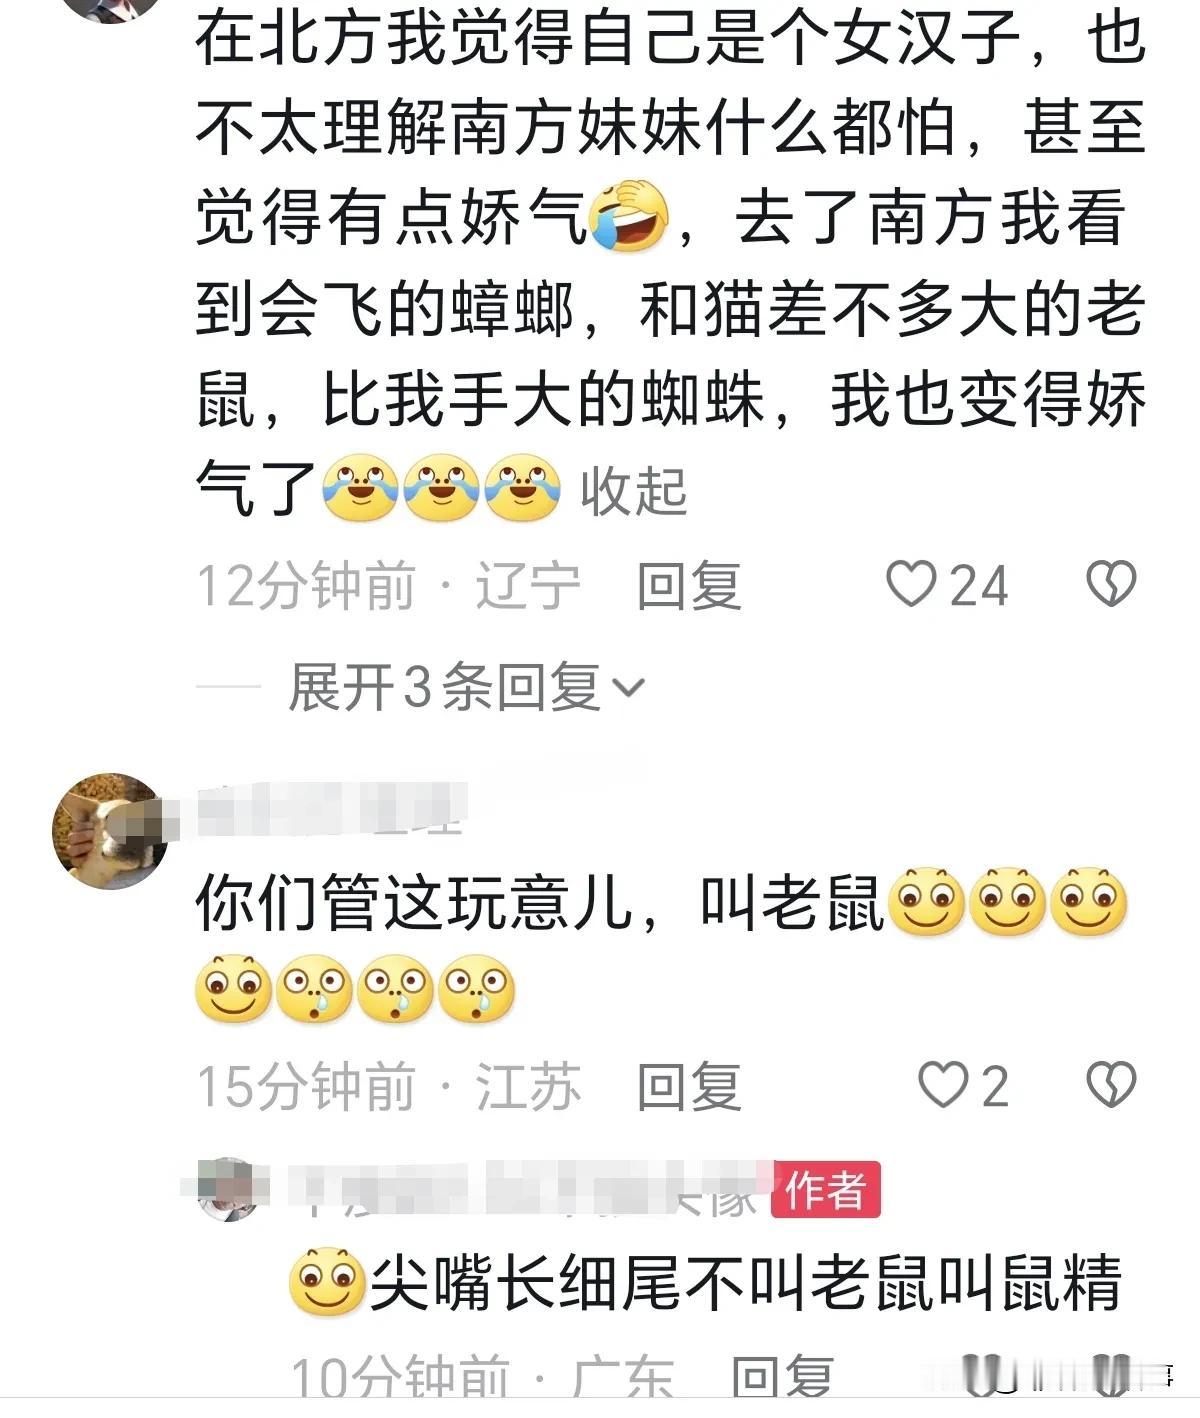Reply to the Liaoning comment via 回复
The width and height of the screenshot is (1200, 1418).
tap(689, 585)
